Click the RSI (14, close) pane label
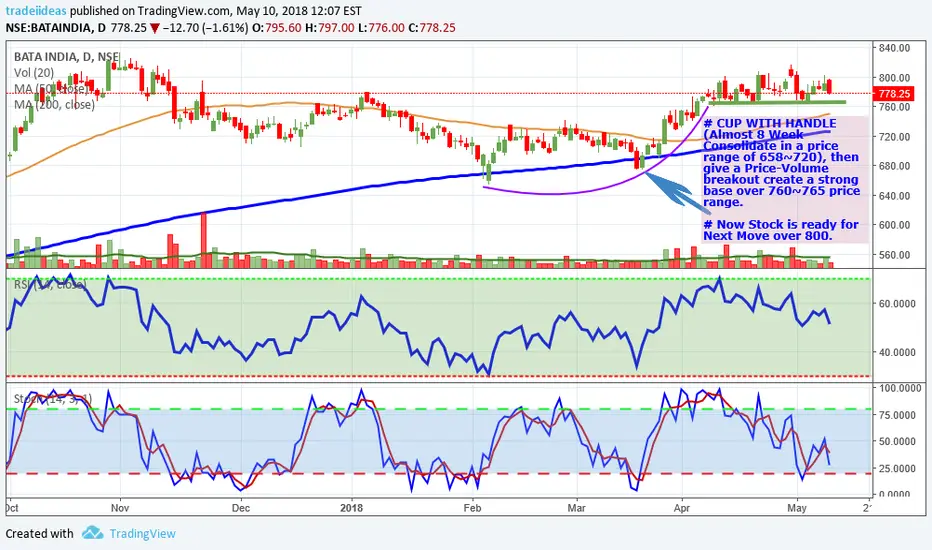Viewport: 932px width, 550px height. (50, 285)
